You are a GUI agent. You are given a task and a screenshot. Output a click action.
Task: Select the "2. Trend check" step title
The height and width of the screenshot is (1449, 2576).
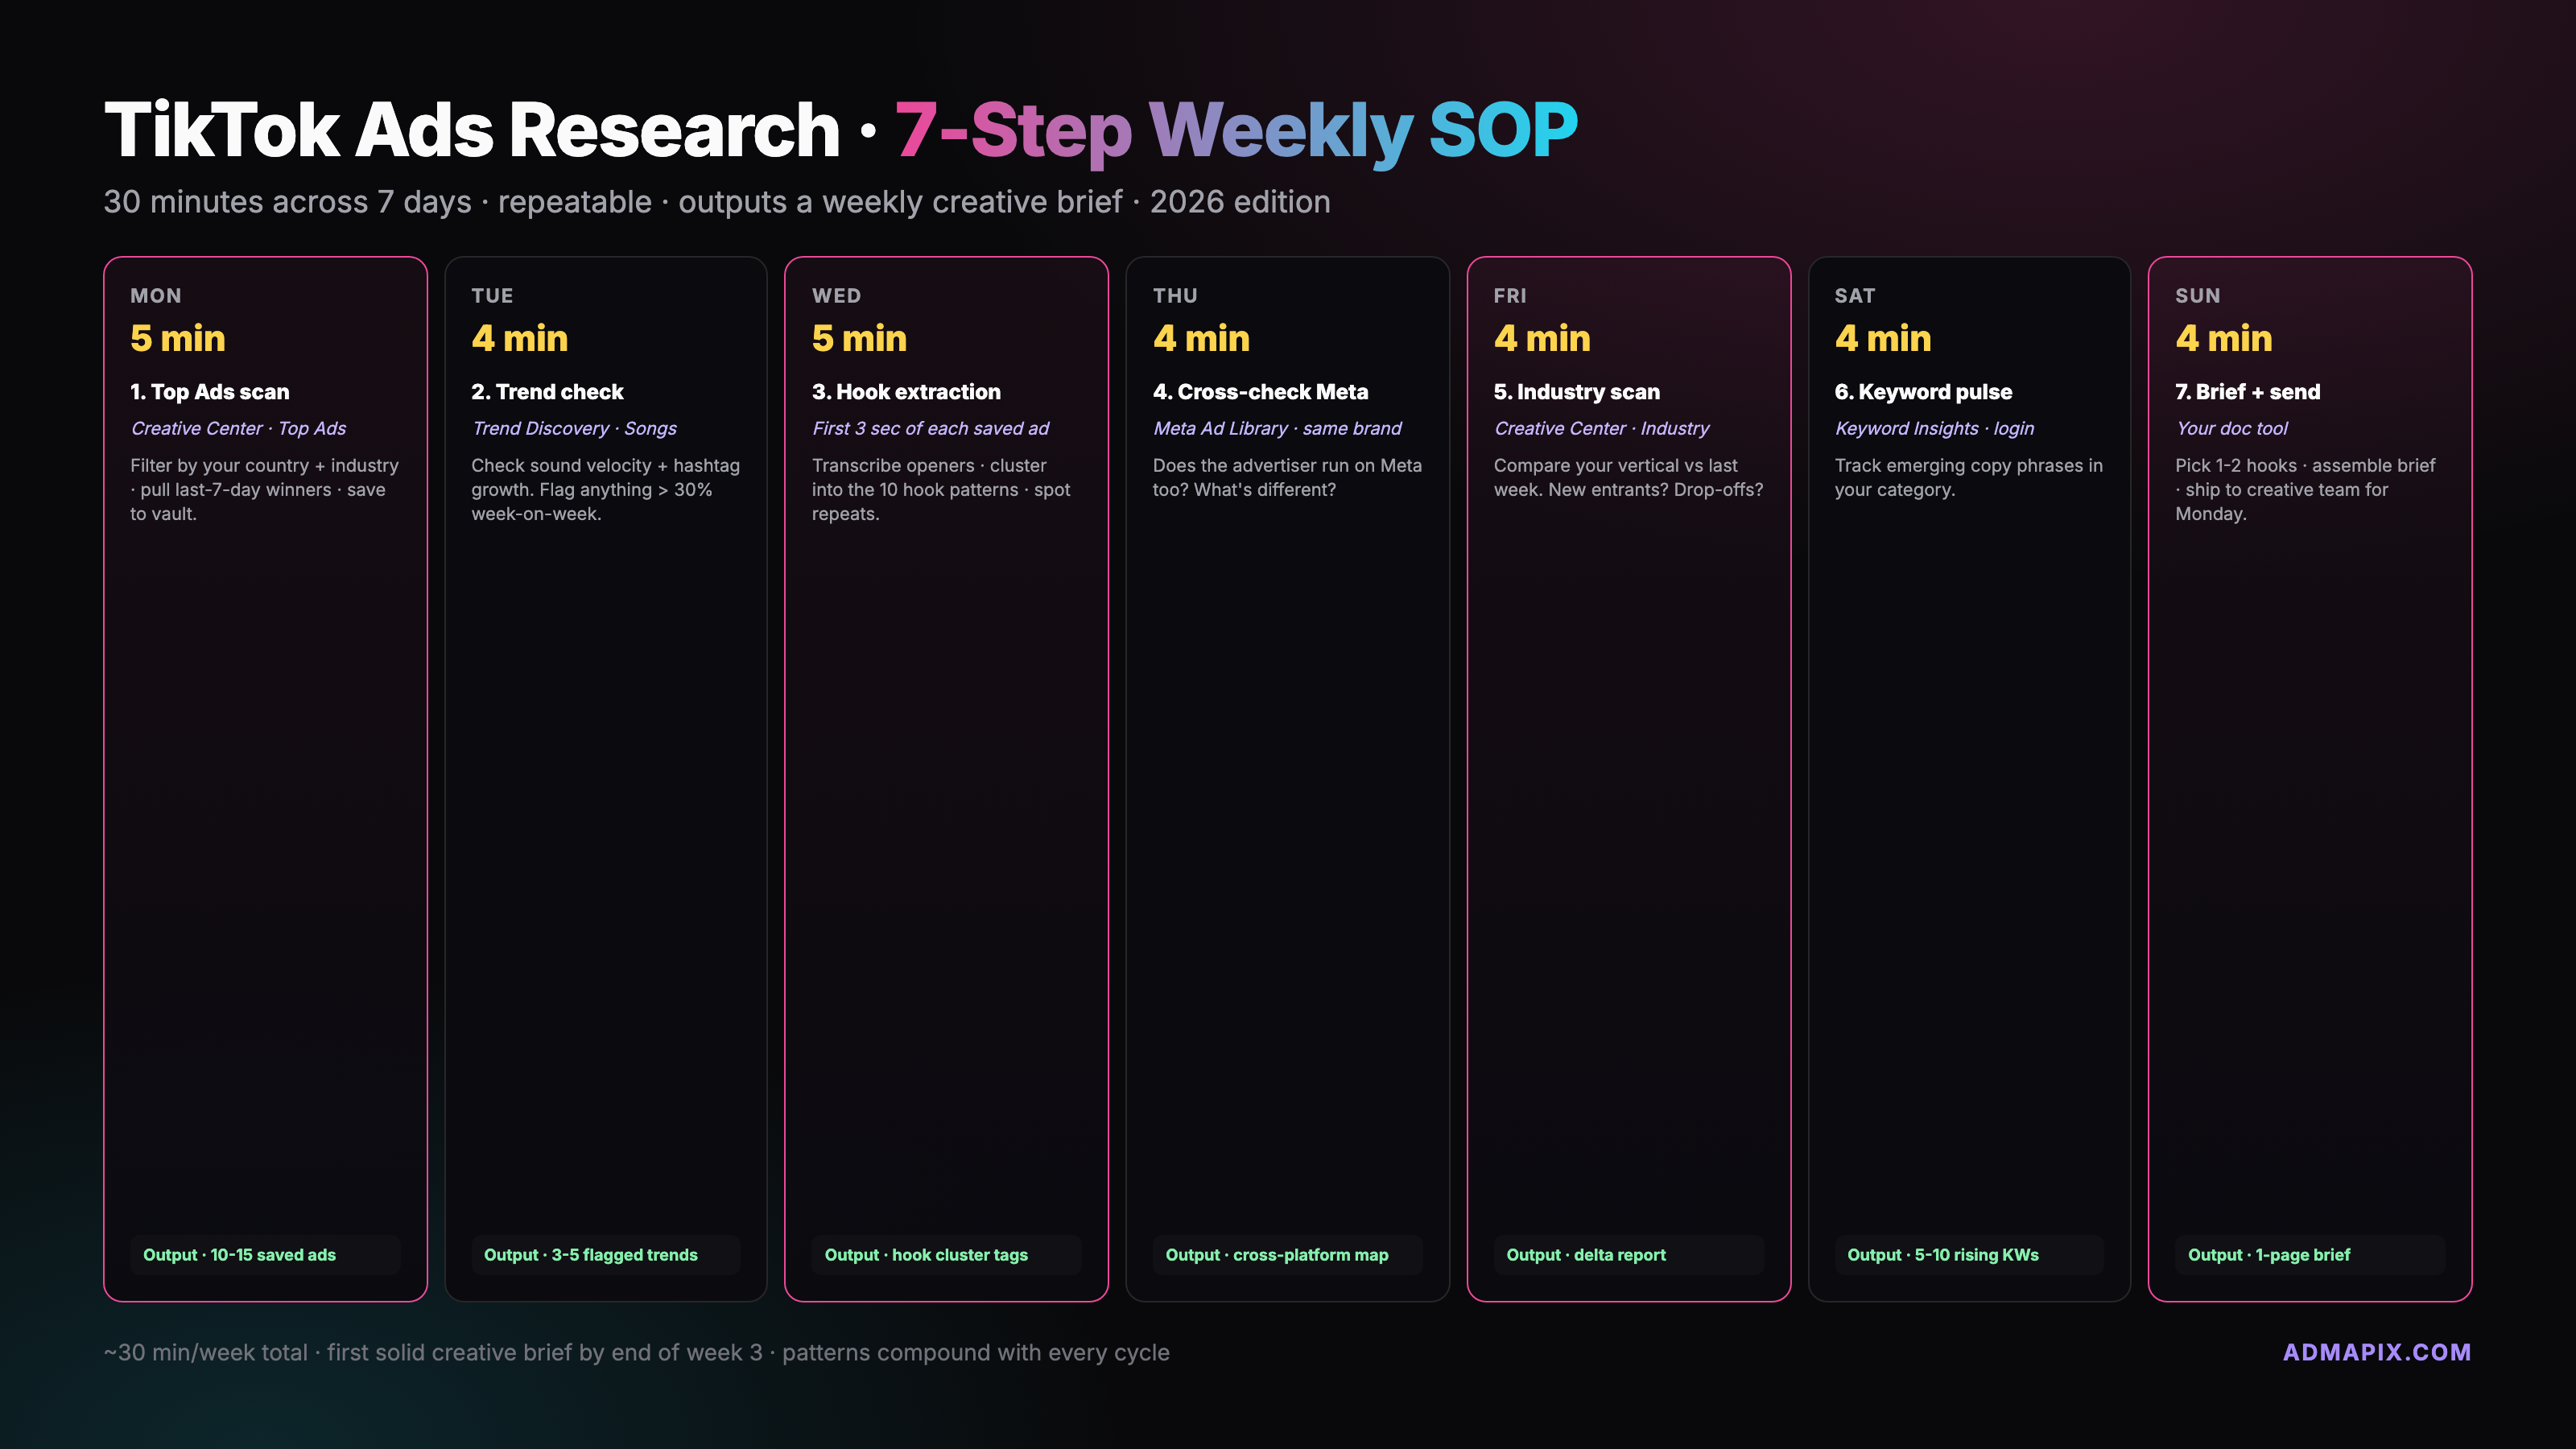(547, 392)
